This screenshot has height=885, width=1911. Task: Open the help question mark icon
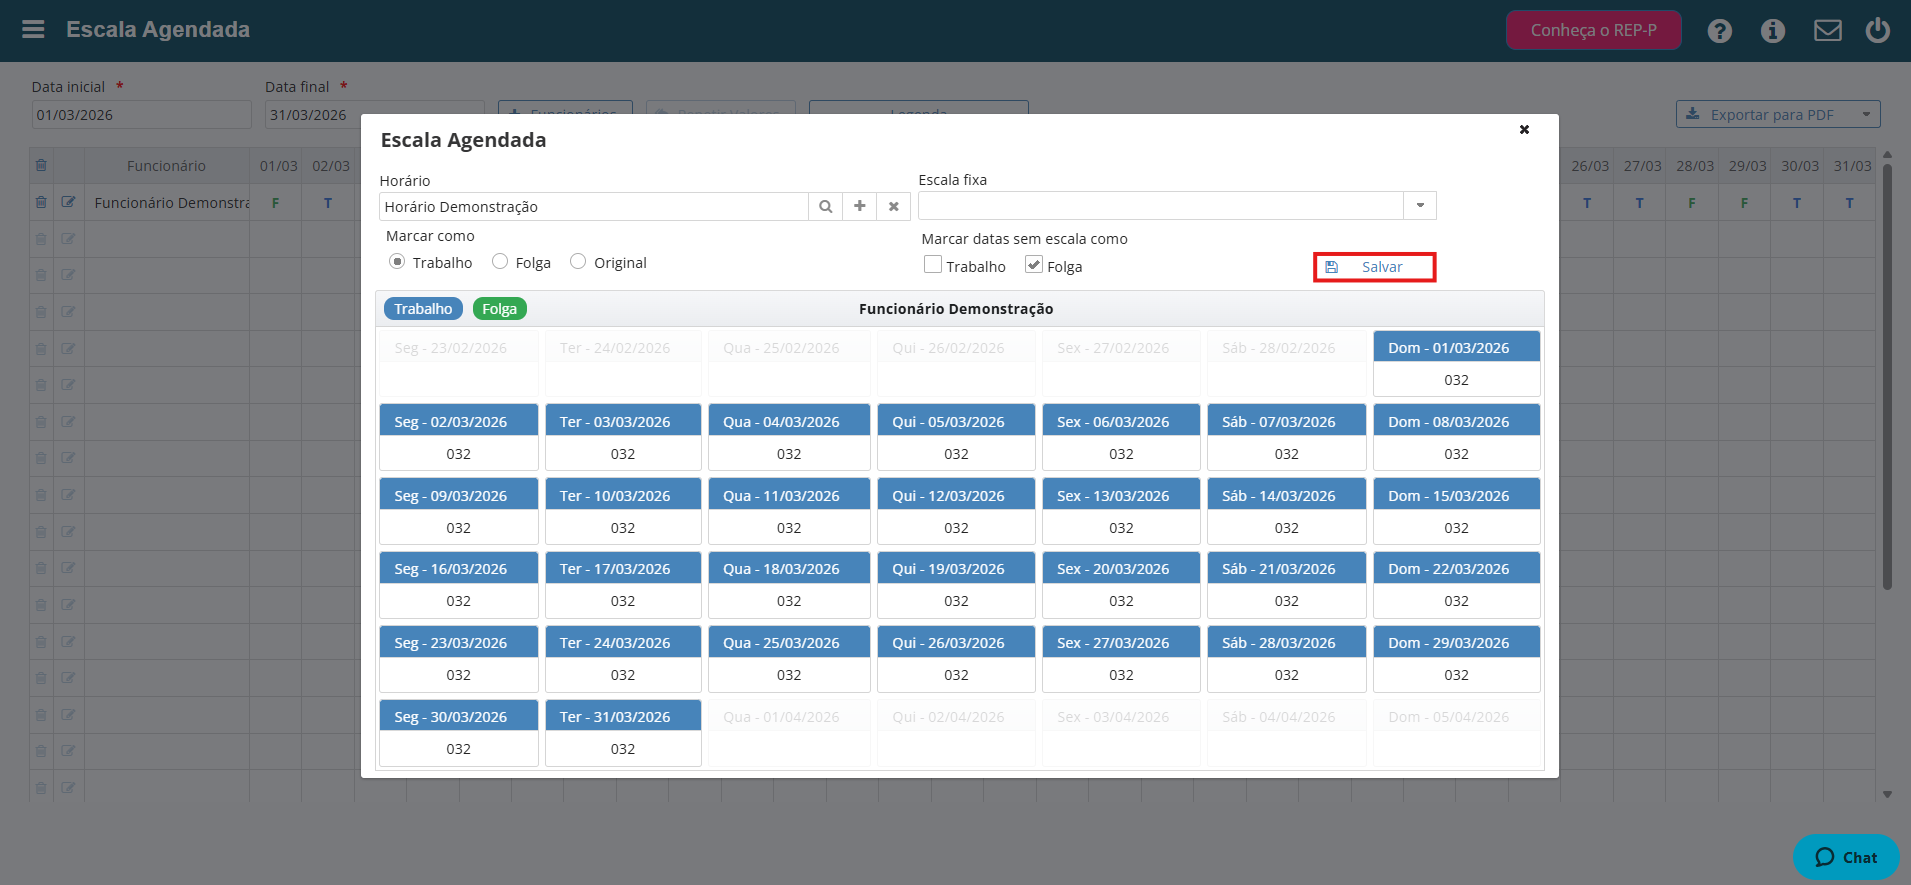(1719, 31)
